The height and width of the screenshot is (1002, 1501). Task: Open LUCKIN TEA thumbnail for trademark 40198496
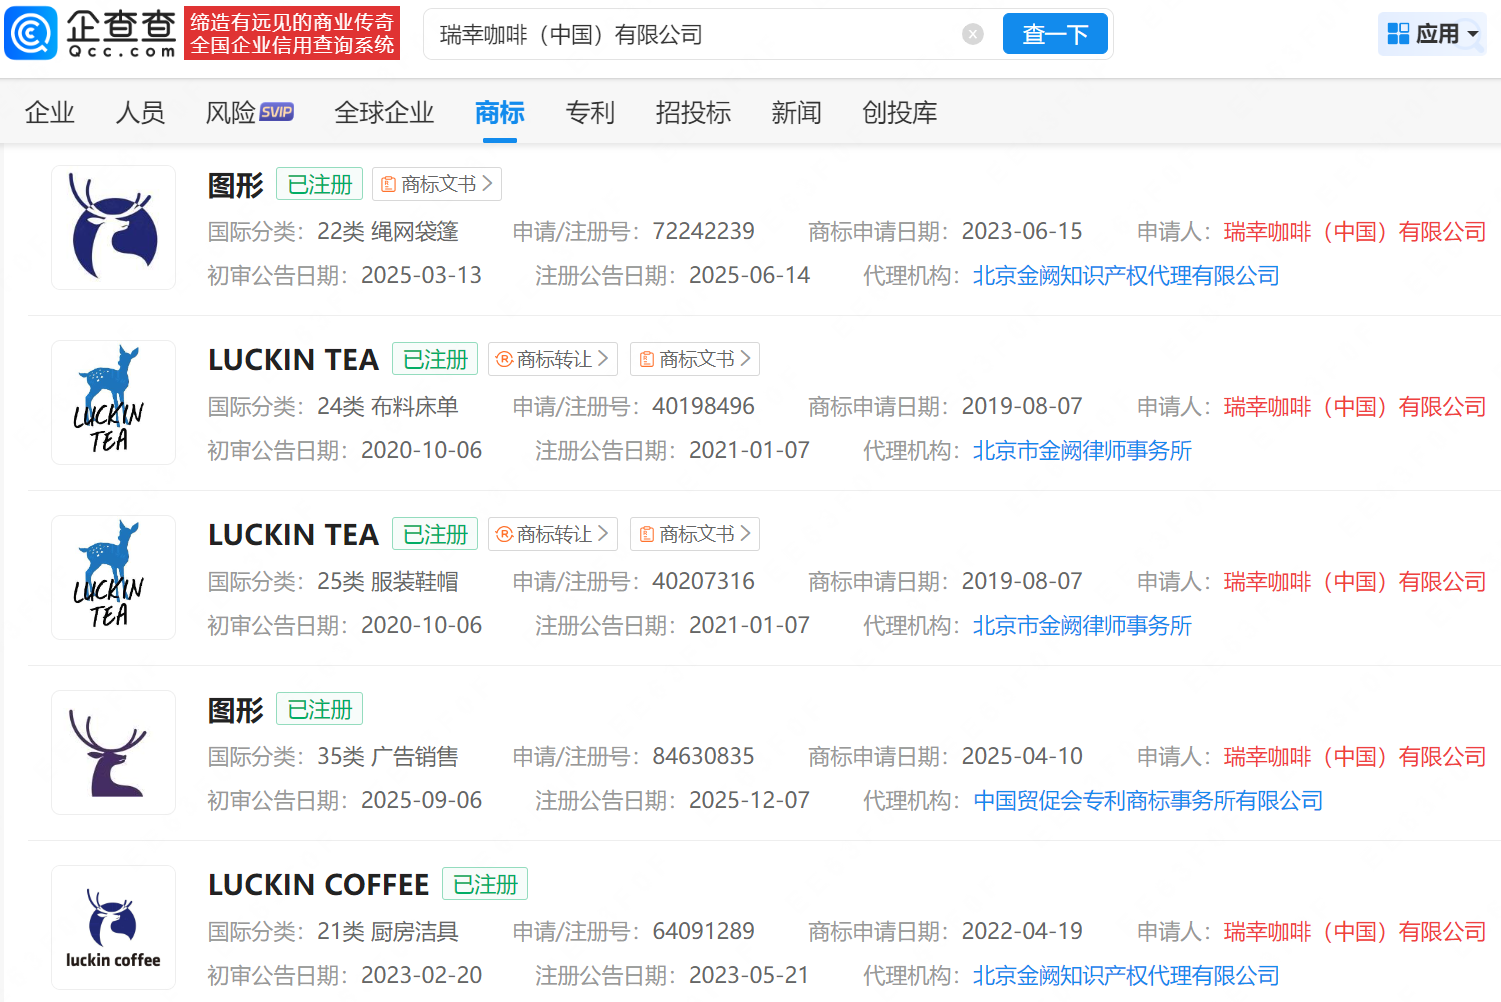(x=114, y=403)
